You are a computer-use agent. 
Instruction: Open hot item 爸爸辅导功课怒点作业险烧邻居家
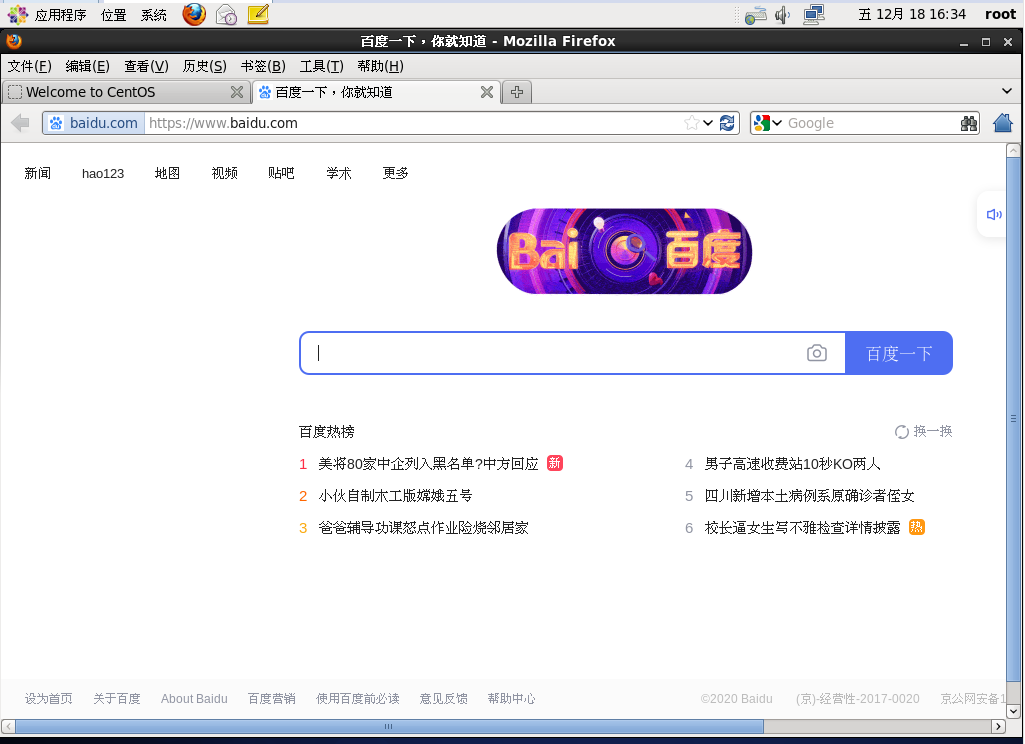click(x=423, y=528)
